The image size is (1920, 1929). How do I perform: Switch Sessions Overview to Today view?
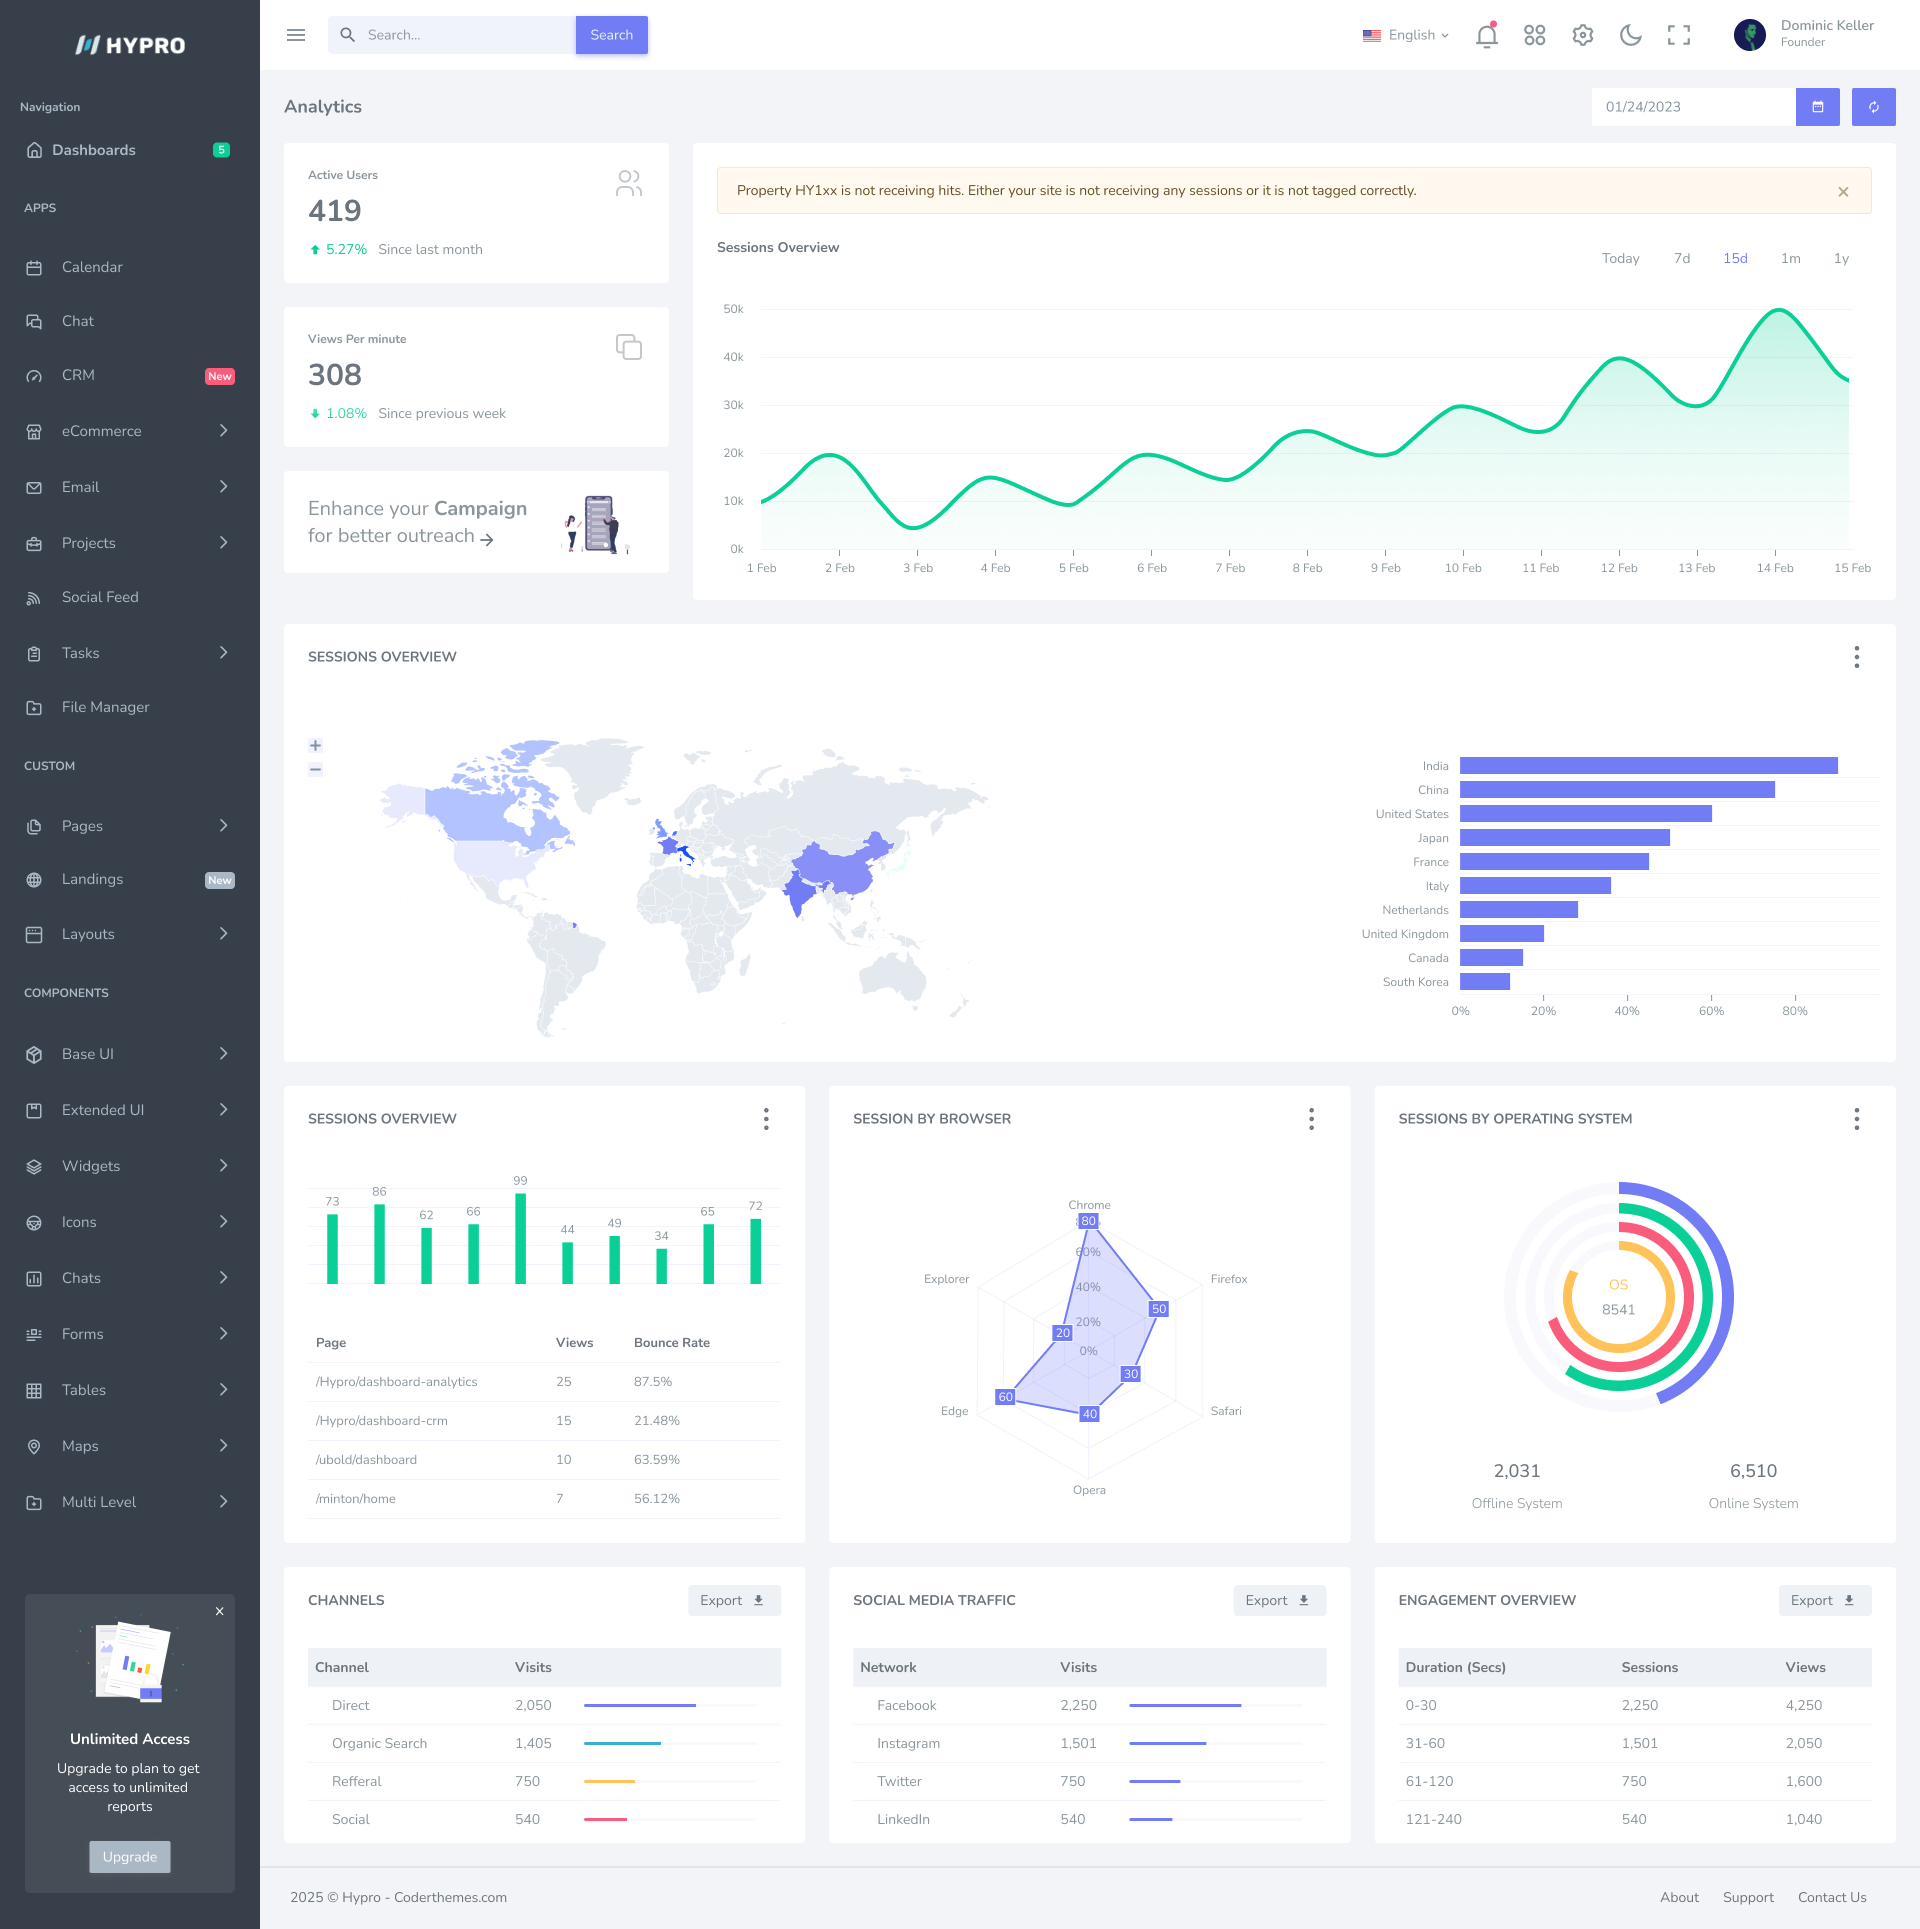tap(1620, 258)
